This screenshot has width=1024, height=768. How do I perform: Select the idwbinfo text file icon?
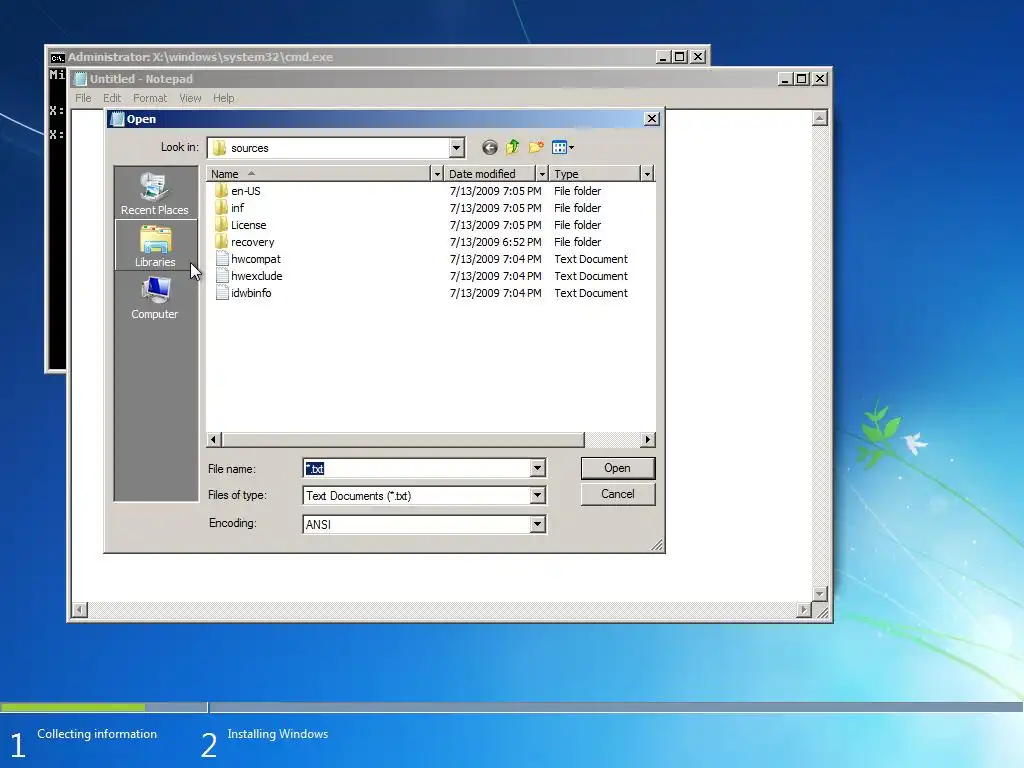click(222, 293)
